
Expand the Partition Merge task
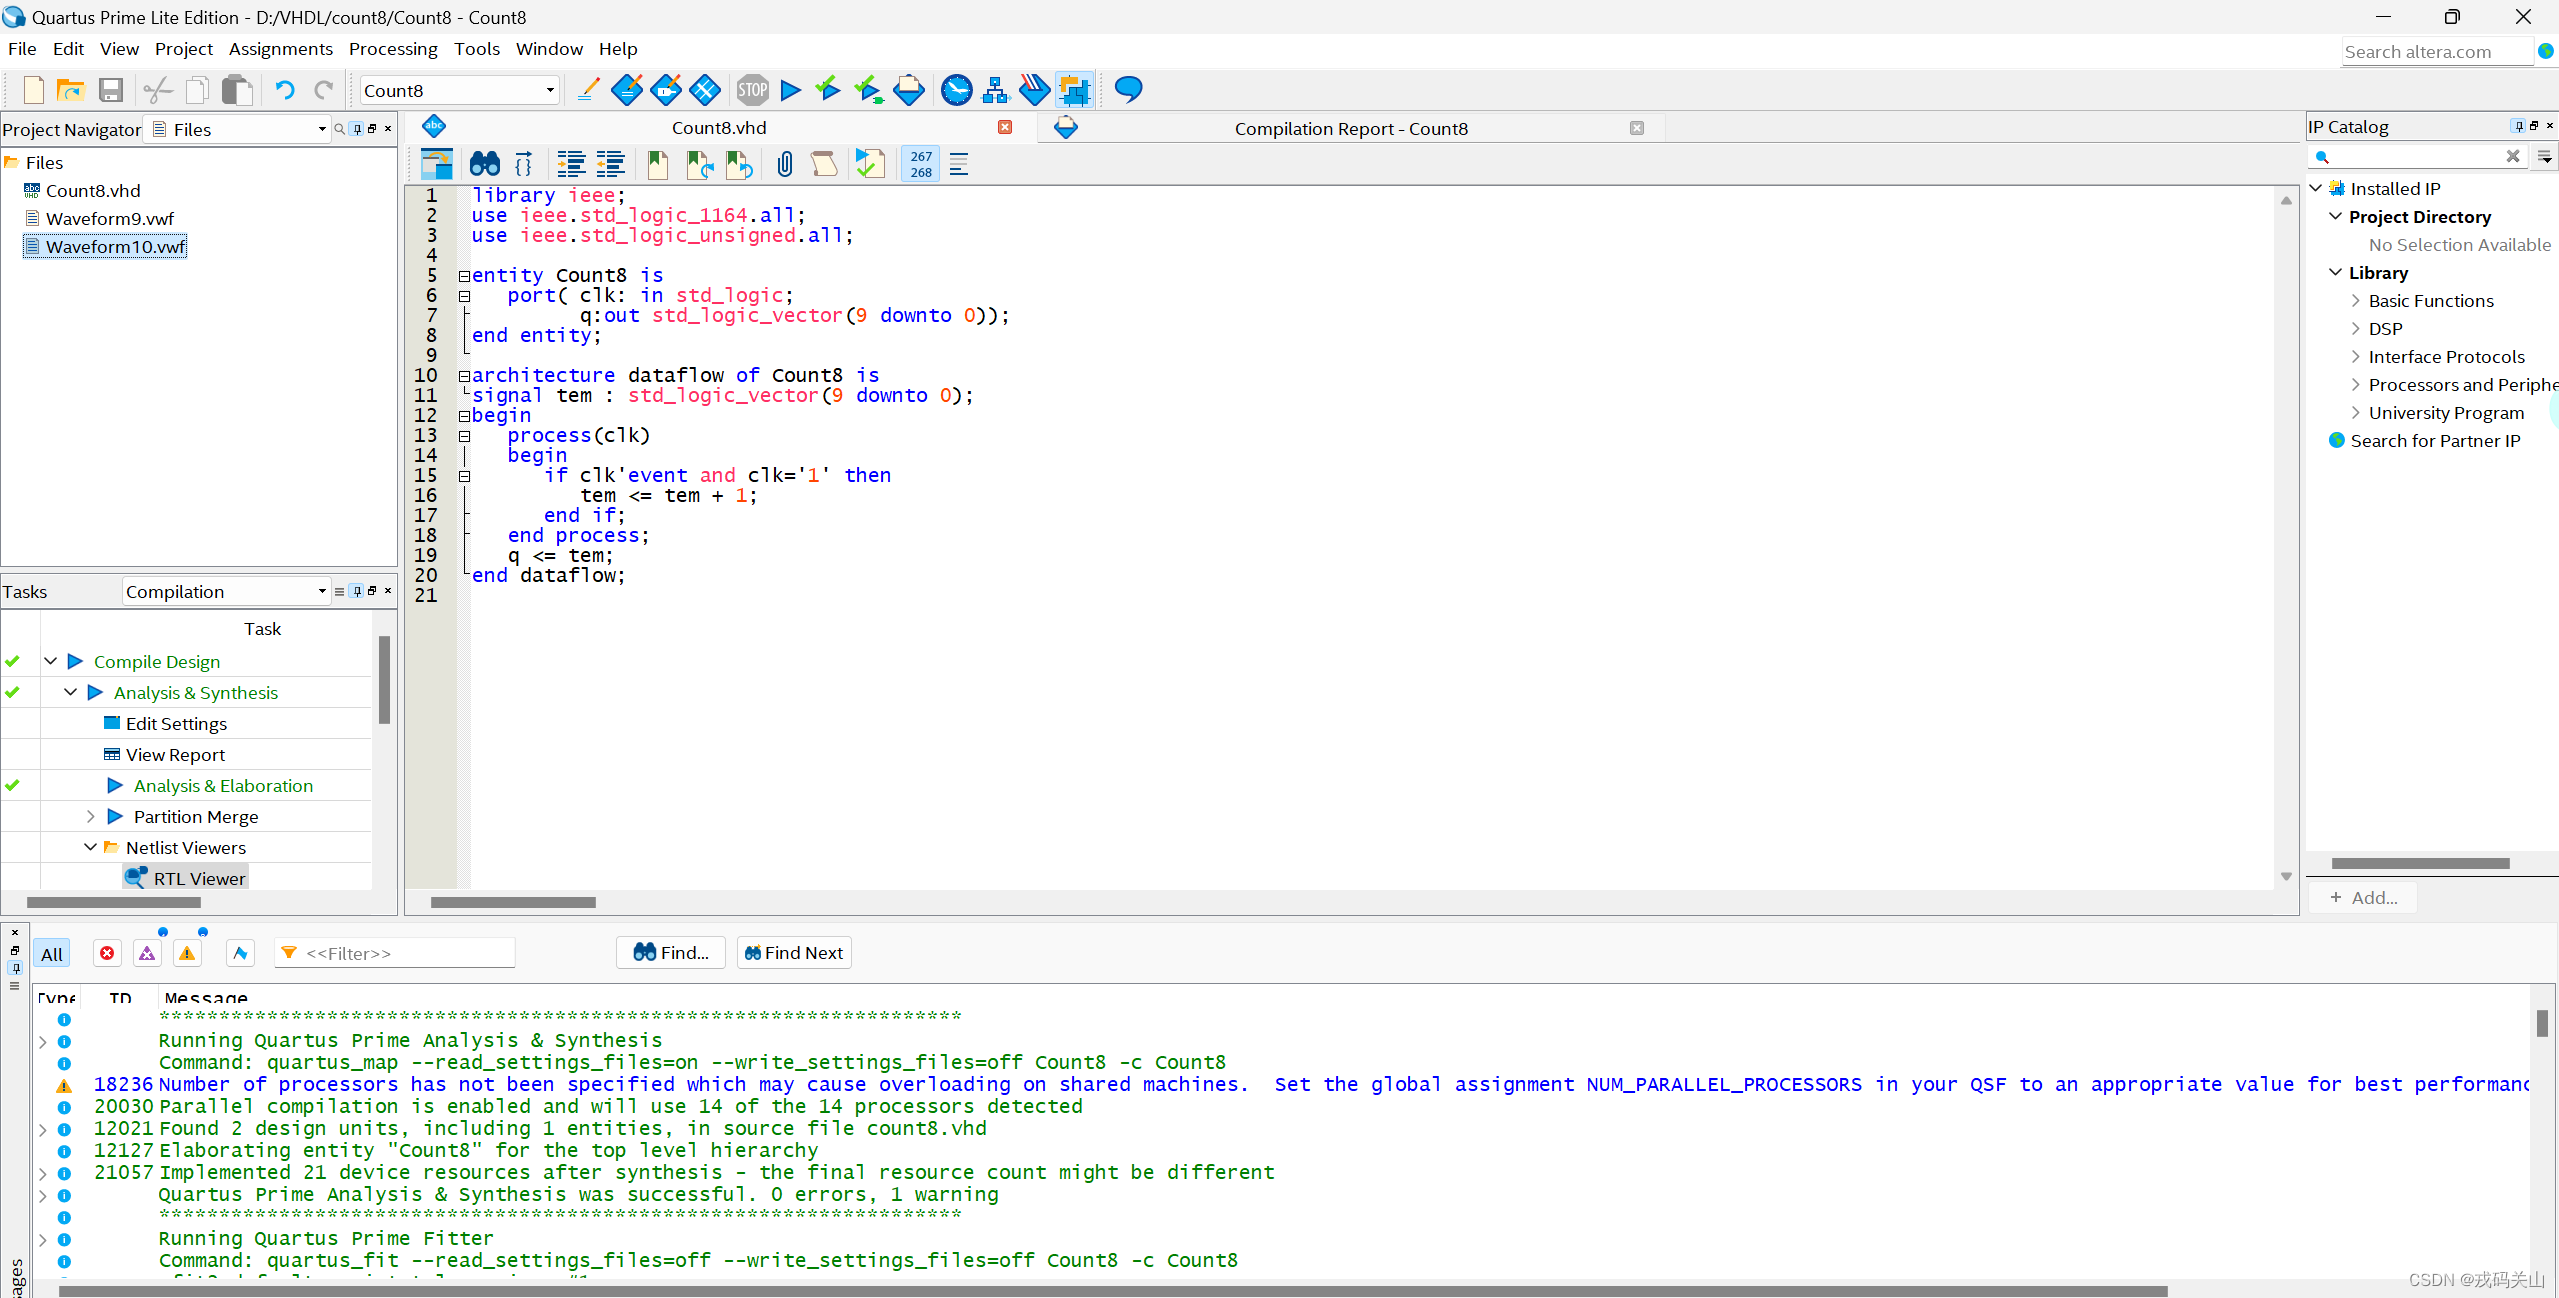pyautogui.click(x=89, y=816)
